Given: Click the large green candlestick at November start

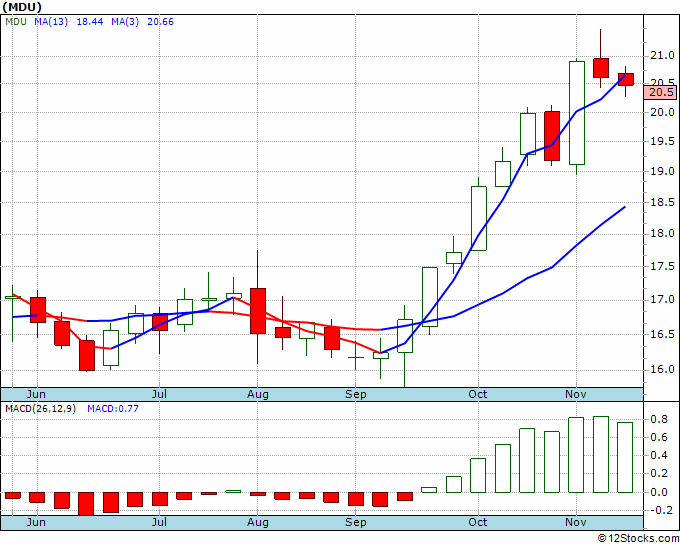Looking at the screenshot, I should click(x=577, y=113).
